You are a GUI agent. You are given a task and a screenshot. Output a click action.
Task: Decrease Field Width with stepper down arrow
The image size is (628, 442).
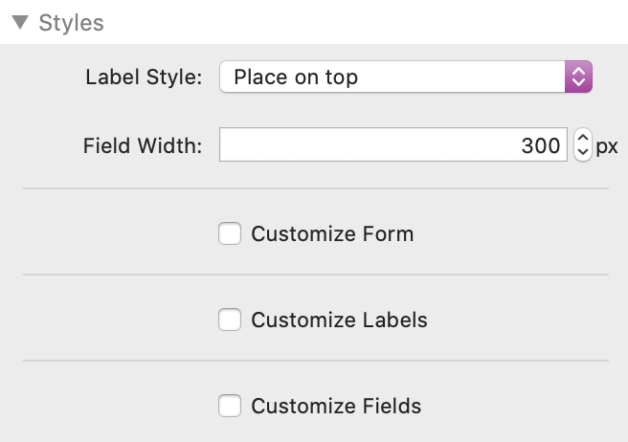(x=582, y=152)
